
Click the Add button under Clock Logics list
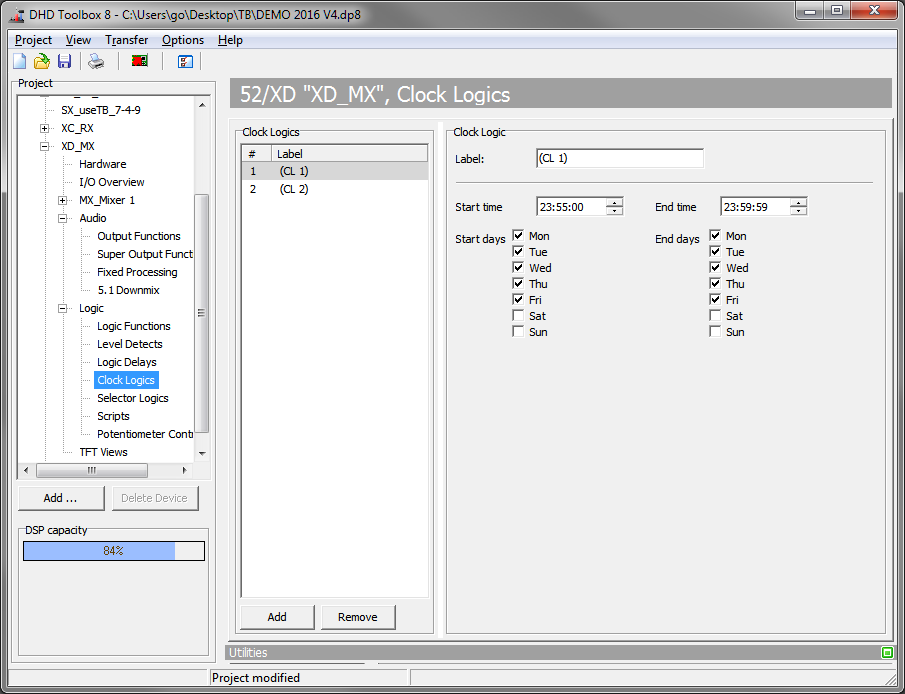click(x=277, y=617)
